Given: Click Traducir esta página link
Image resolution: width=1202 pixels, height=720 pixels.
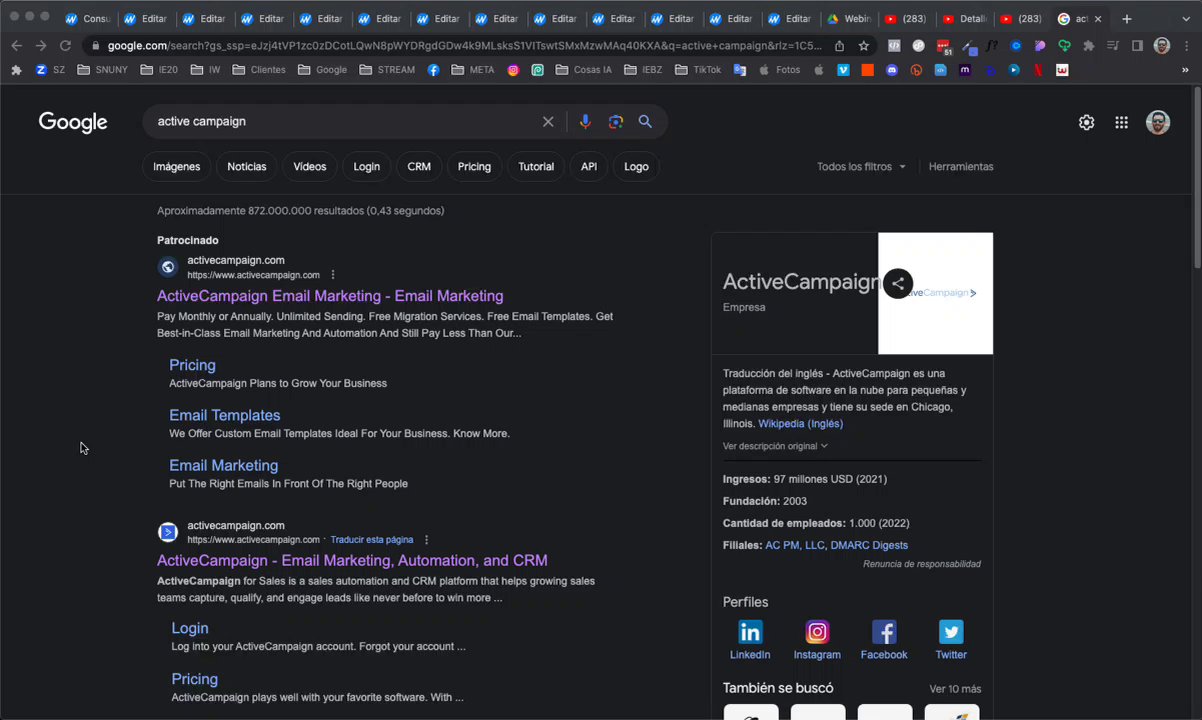Looking at the screenshot, I should coord(372,540).
